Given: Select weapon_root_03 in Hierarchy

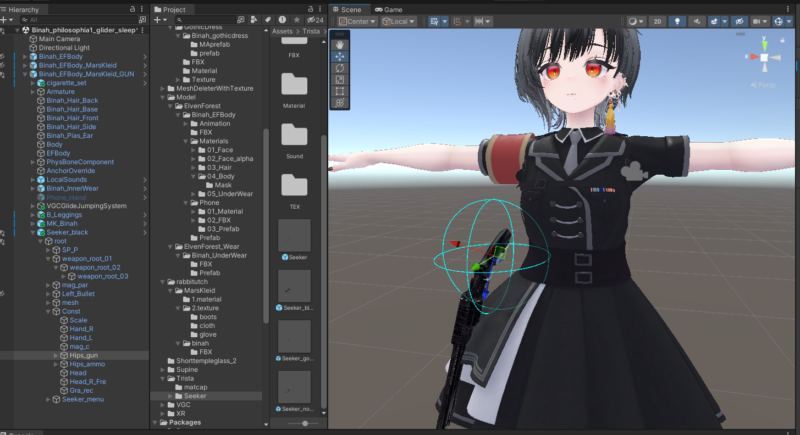Looking at the screenshot, I should point(103,276).
